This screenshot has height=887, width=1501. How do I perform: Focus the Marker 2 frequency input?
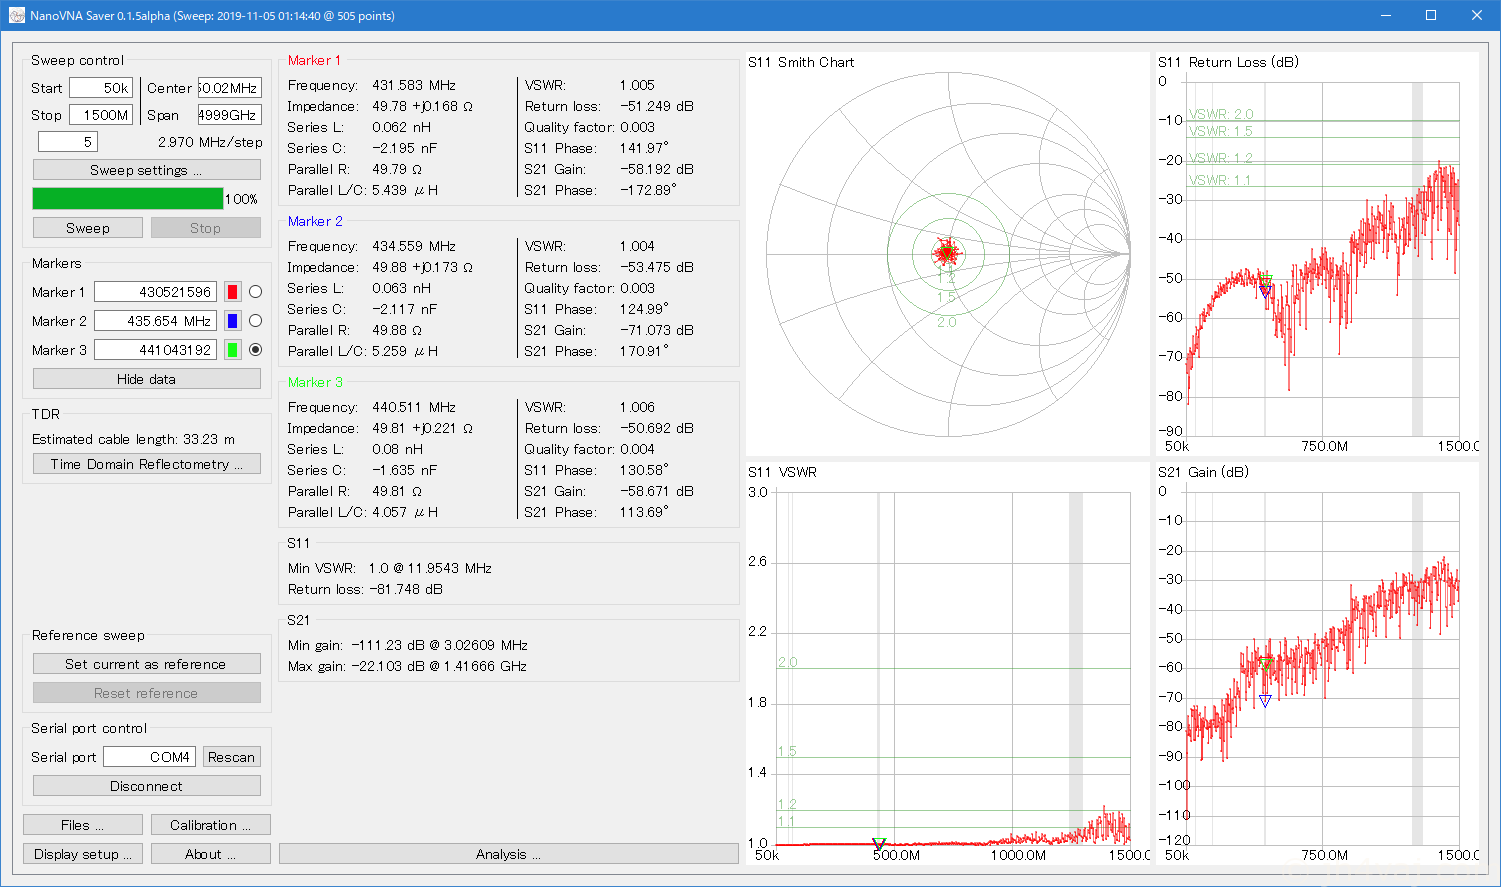pyautogui.click(x=155, y=321)
